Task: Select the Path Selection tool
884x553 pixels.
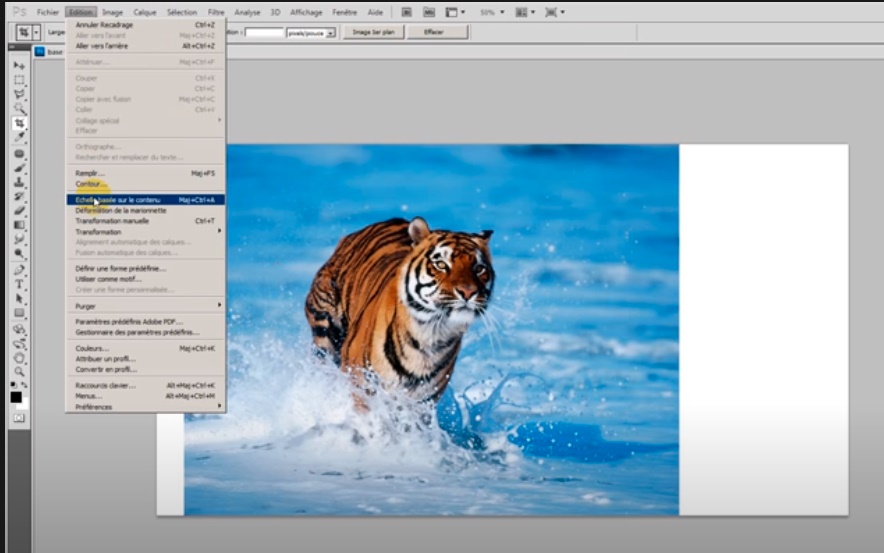Action: tap(19, 298)
